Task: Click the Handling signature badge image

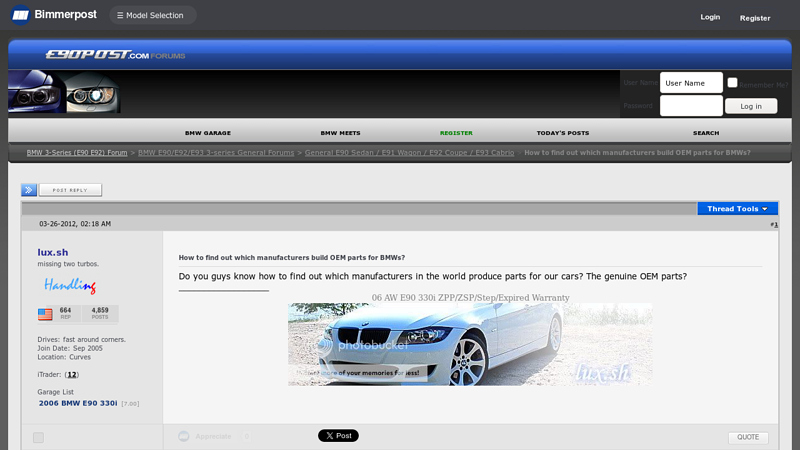Action: pyautogui.click(x=70, y=285)
